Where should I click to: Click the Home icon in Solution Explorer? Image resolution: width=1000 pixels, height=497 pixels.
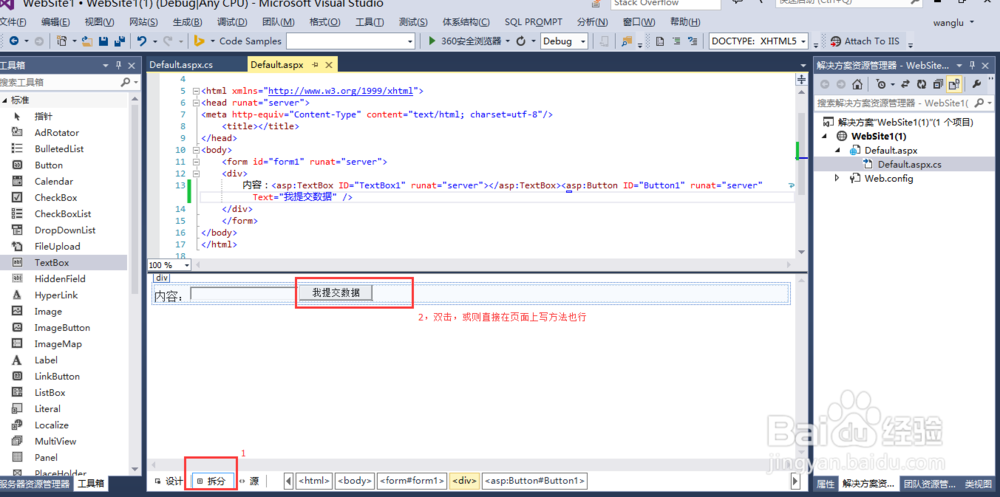pyautogui.click(x=858, y=84)
